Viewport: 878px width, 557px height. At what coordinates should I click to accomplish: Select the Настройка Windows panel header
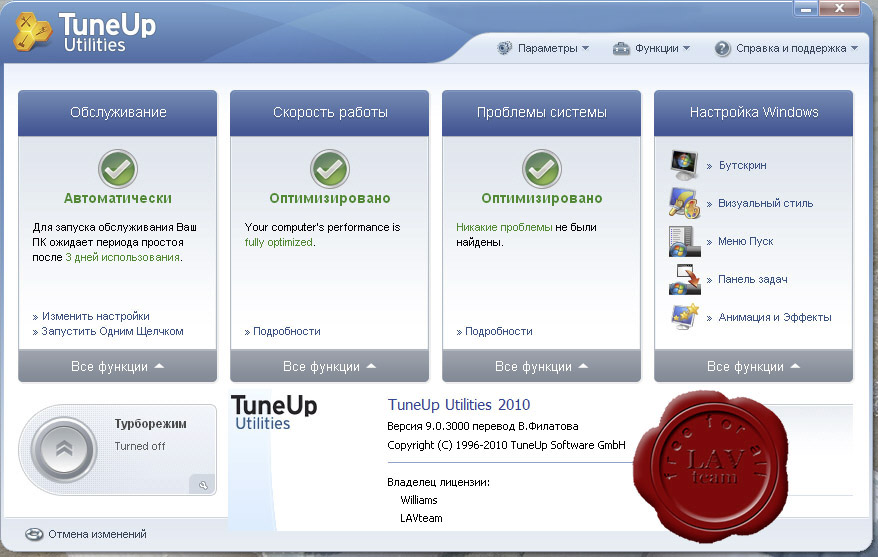(x=754, y=113)
